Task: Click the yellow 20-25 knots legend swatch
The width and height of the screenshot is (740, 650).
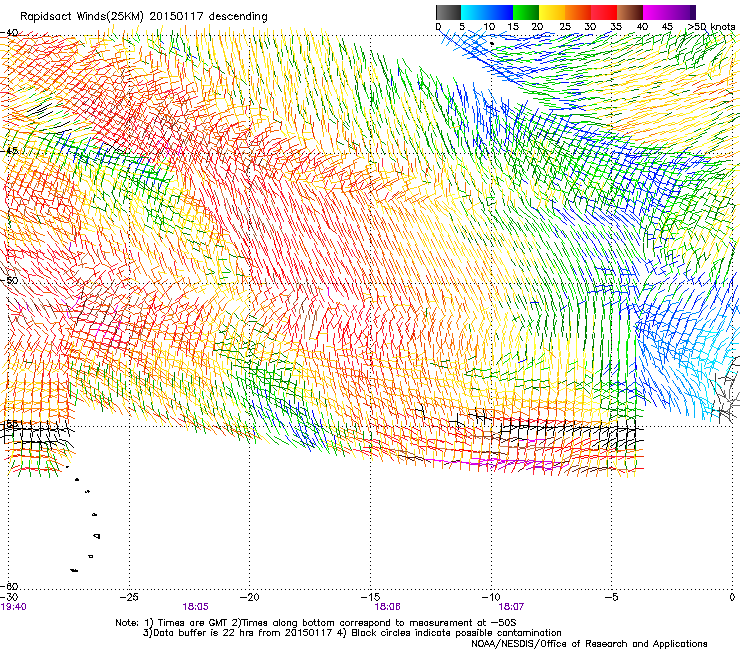Action: (x=552, y=12)
